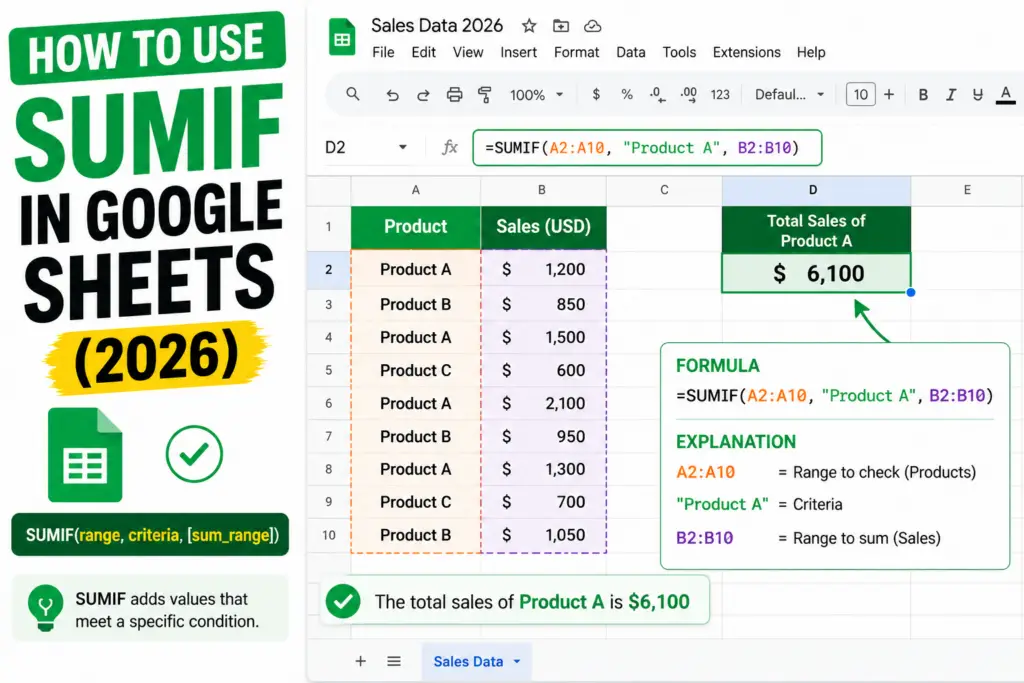The image size is (1024, 683).
Task: Select Product A in row 4
Action: (415, 338)
